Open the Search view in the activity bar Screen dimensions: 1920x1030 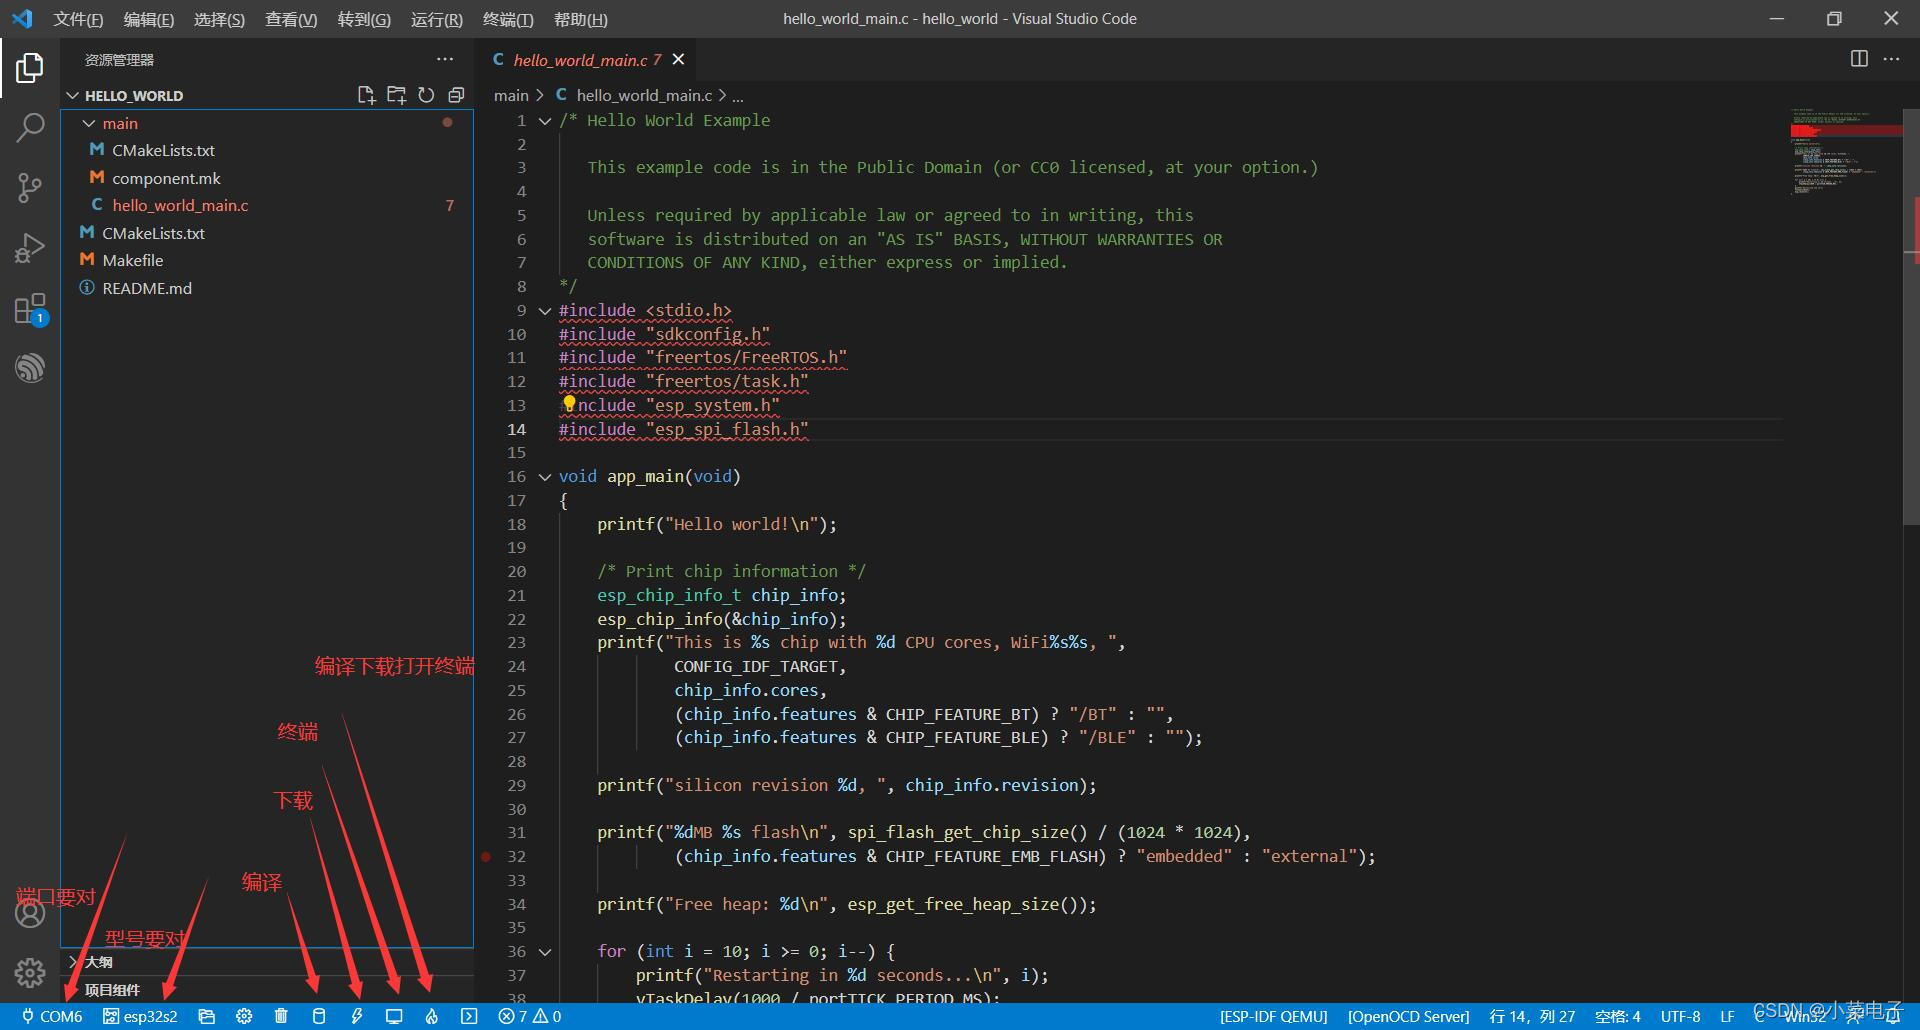pyautogui.click(x=30, y=127)
